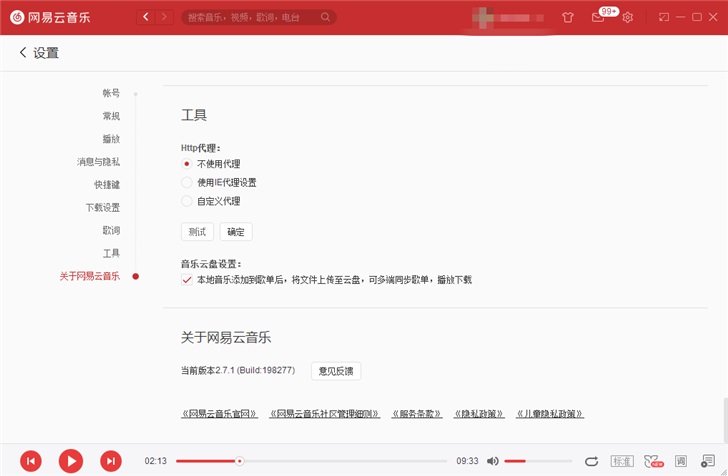Screen dimensions: 728x476
Task: Click the volume slider bar
Action: coord(538,461)
